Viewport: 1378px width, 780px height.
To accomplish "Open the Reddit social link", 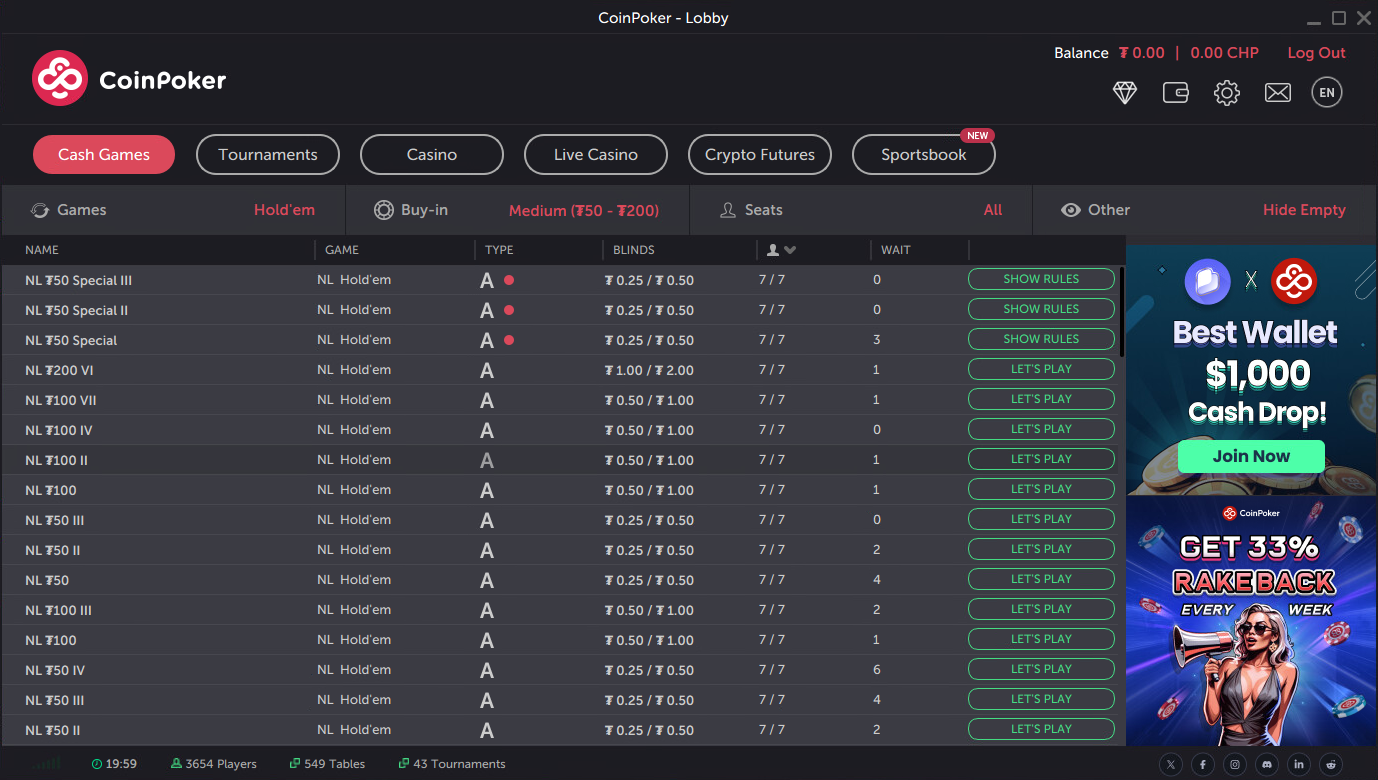I will click(x=1331, y=764).
